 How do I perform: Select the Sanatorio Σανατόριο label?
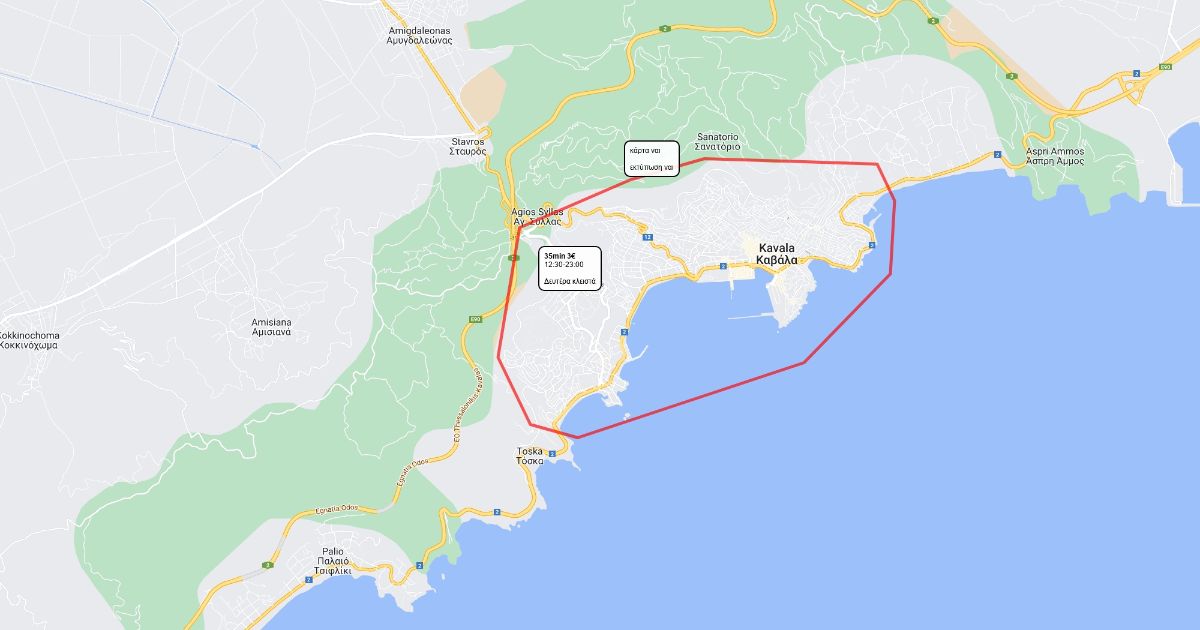(x=718, y=142)
